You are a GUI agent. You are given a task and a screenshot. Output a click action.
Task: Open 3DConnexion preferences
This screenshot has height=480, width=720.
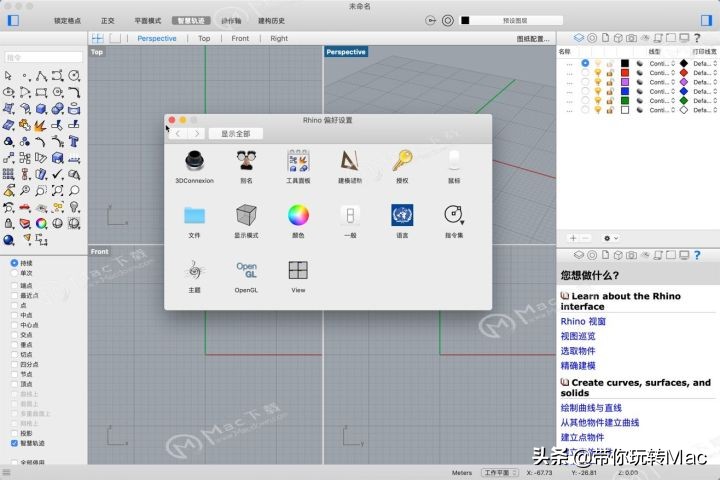tap(194, 161)
